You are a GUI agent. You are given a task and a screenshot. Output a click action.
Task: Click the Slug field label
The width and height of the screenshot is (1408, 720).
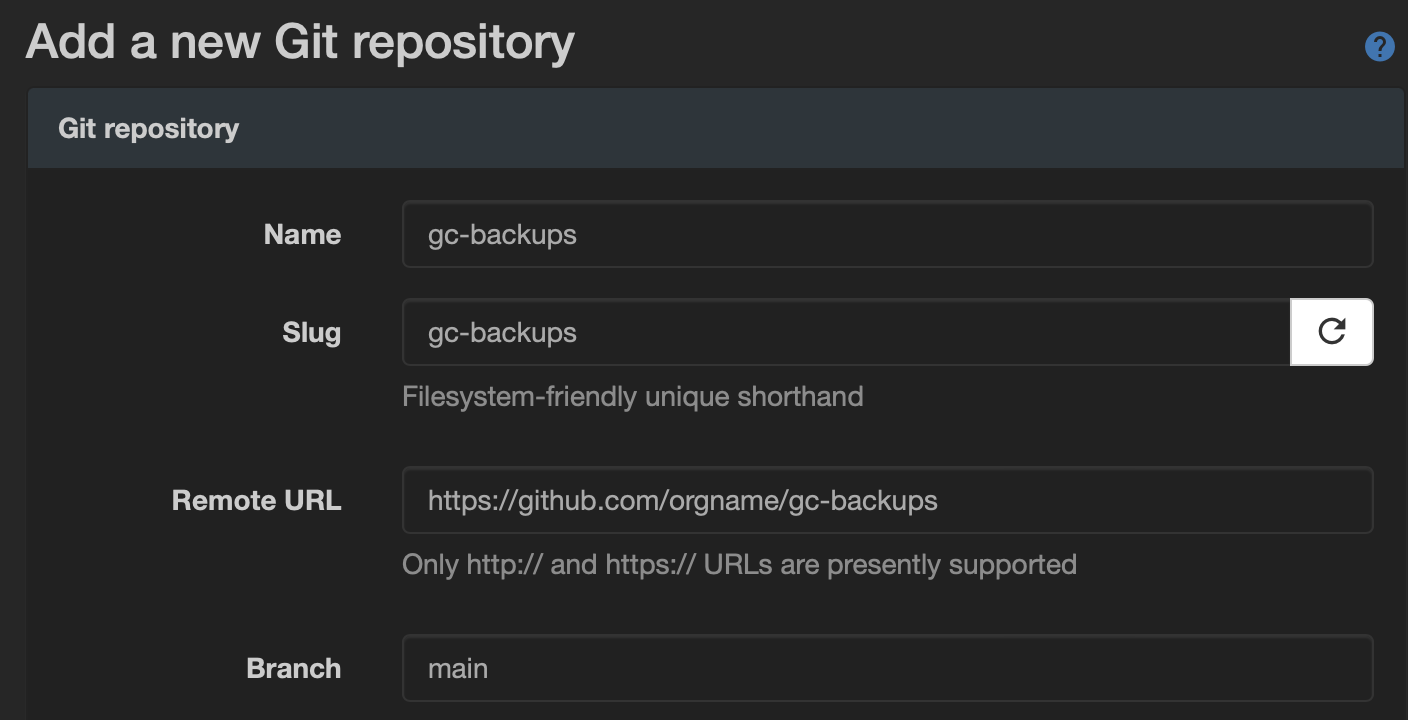point(311,332)
